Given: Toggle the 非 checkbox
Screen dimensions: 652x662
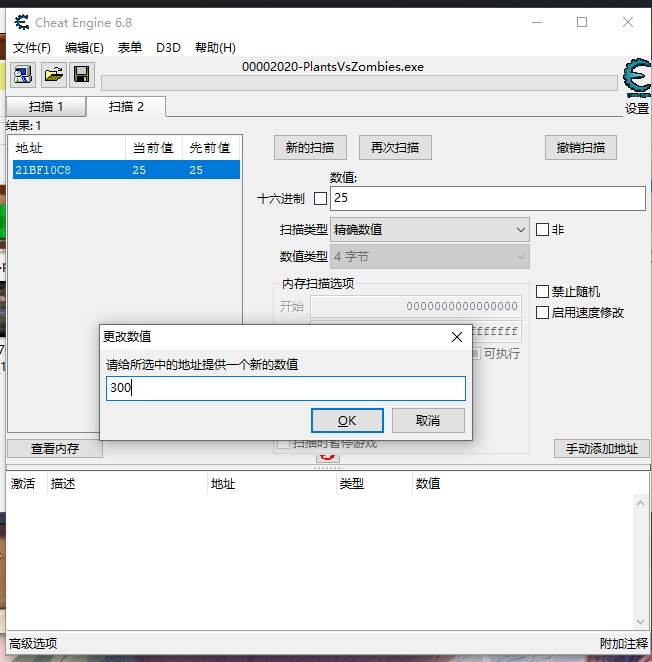Looking at the screenshot, I should coord(542,230).
